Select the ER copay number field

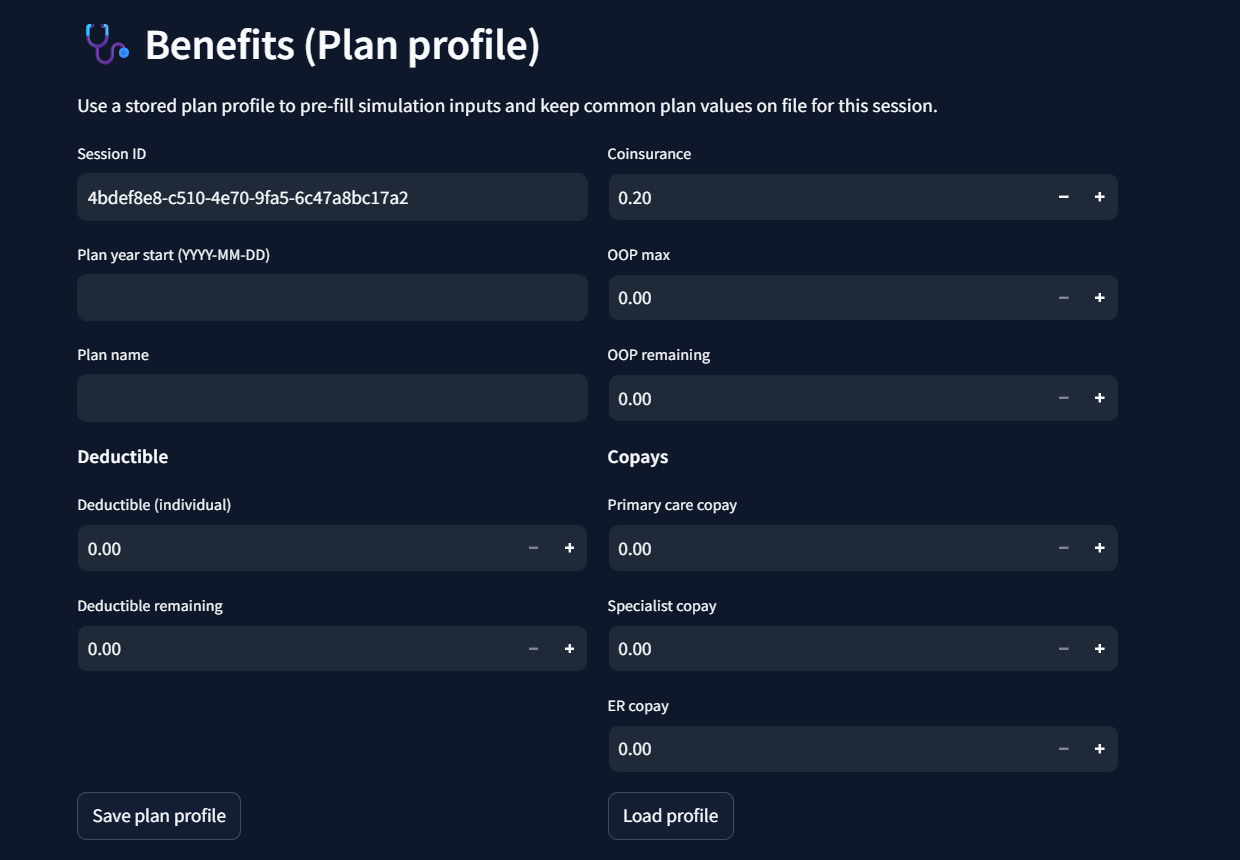click(x=827, y=749)
